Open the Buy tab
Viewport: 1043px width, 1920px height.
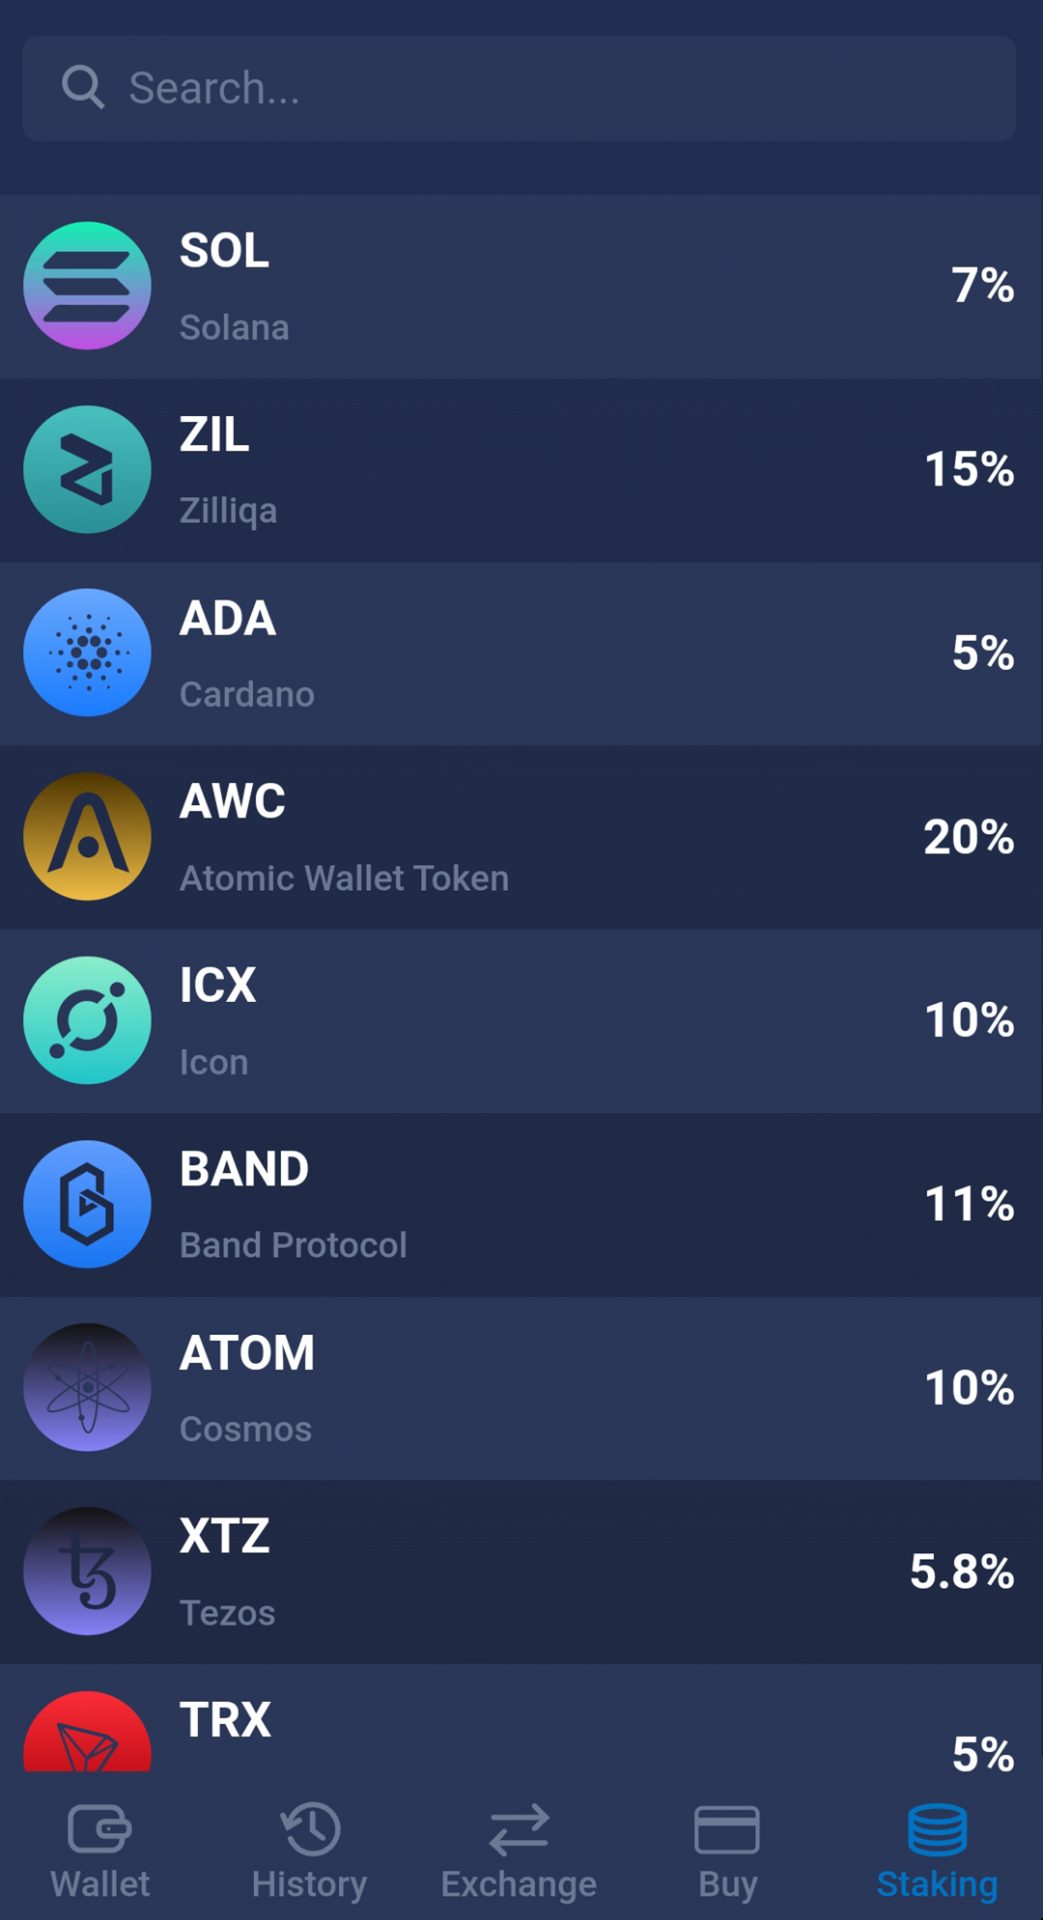tap(728, 1850)
